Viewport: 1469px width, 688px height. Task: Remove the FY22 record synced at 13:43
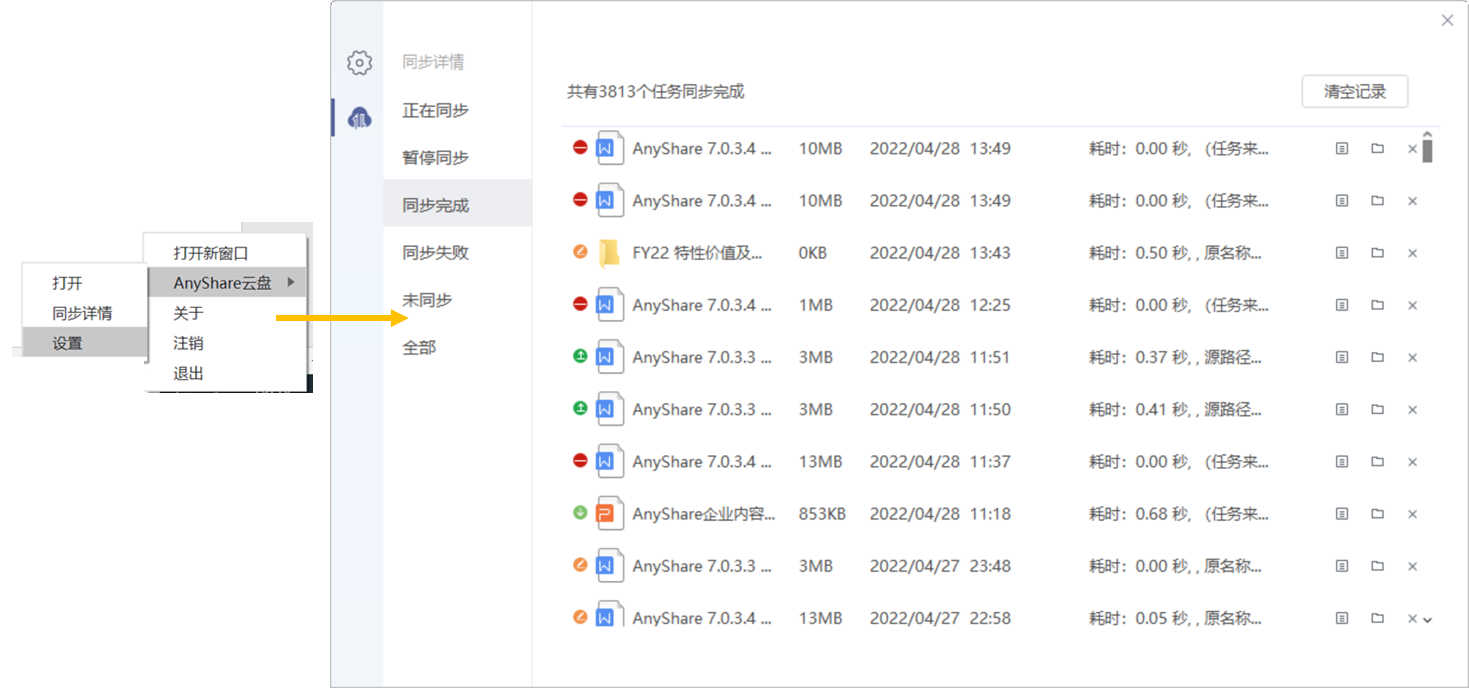(1413, 254)
